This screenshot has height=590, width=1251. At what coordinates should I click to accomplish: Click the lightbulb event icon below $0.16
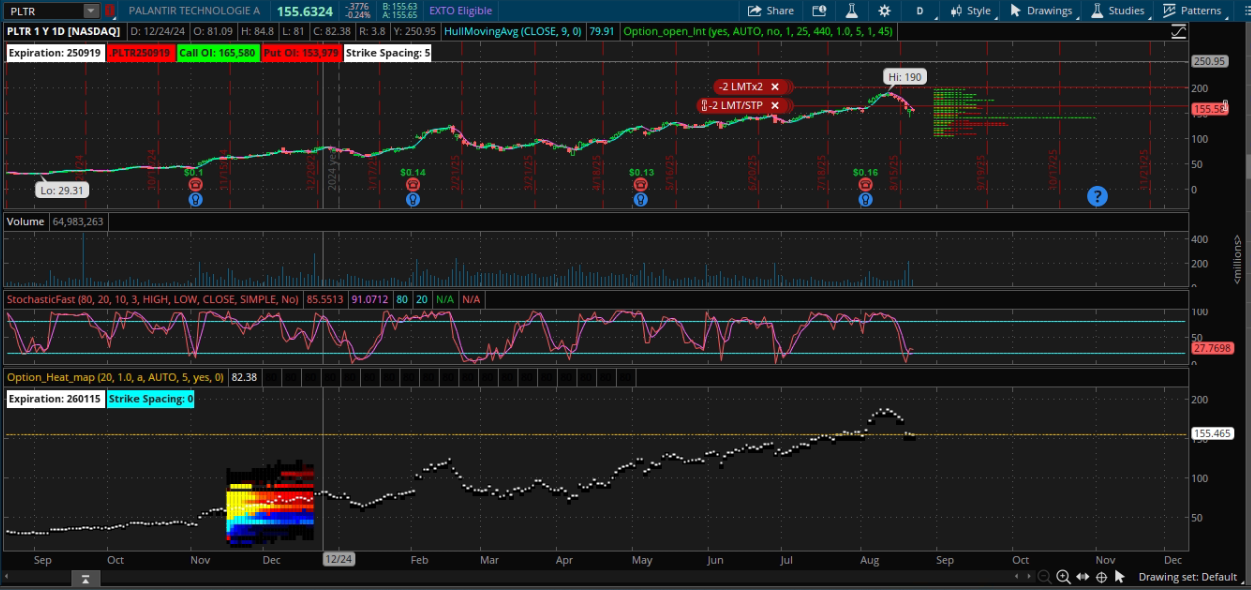click(x=865, y=199)
